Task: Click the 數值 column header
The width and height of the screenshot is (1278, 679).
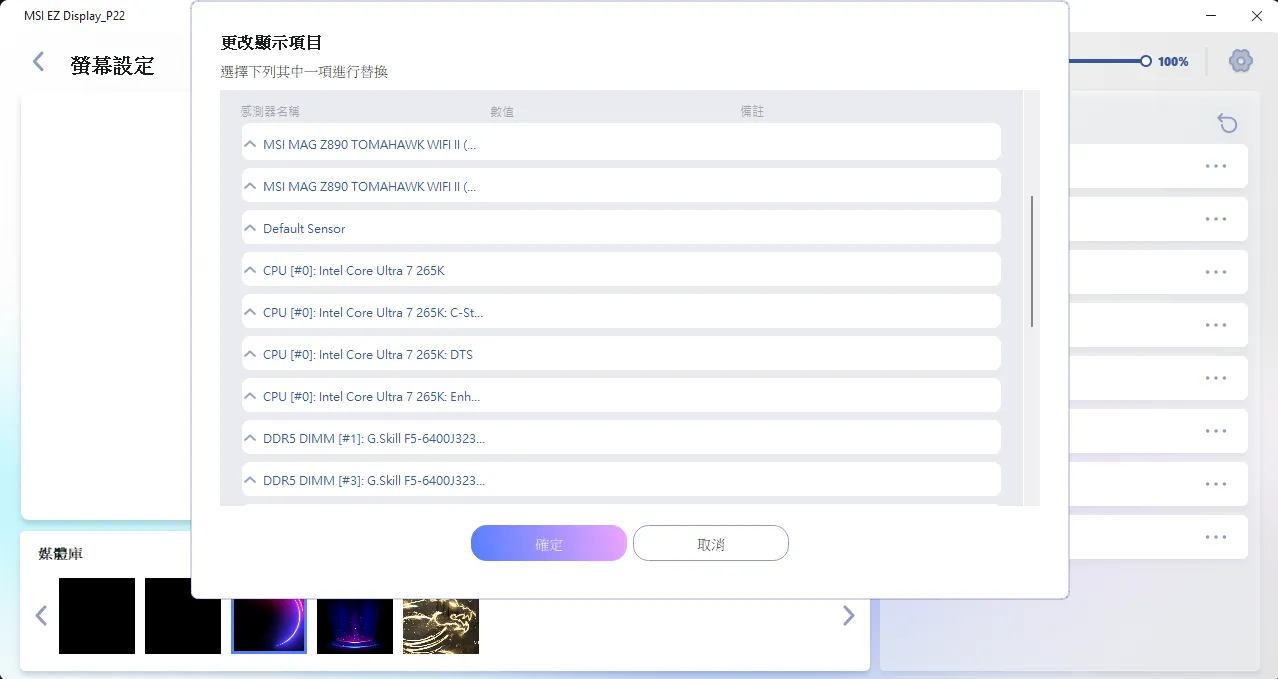Action: [502, 111]
